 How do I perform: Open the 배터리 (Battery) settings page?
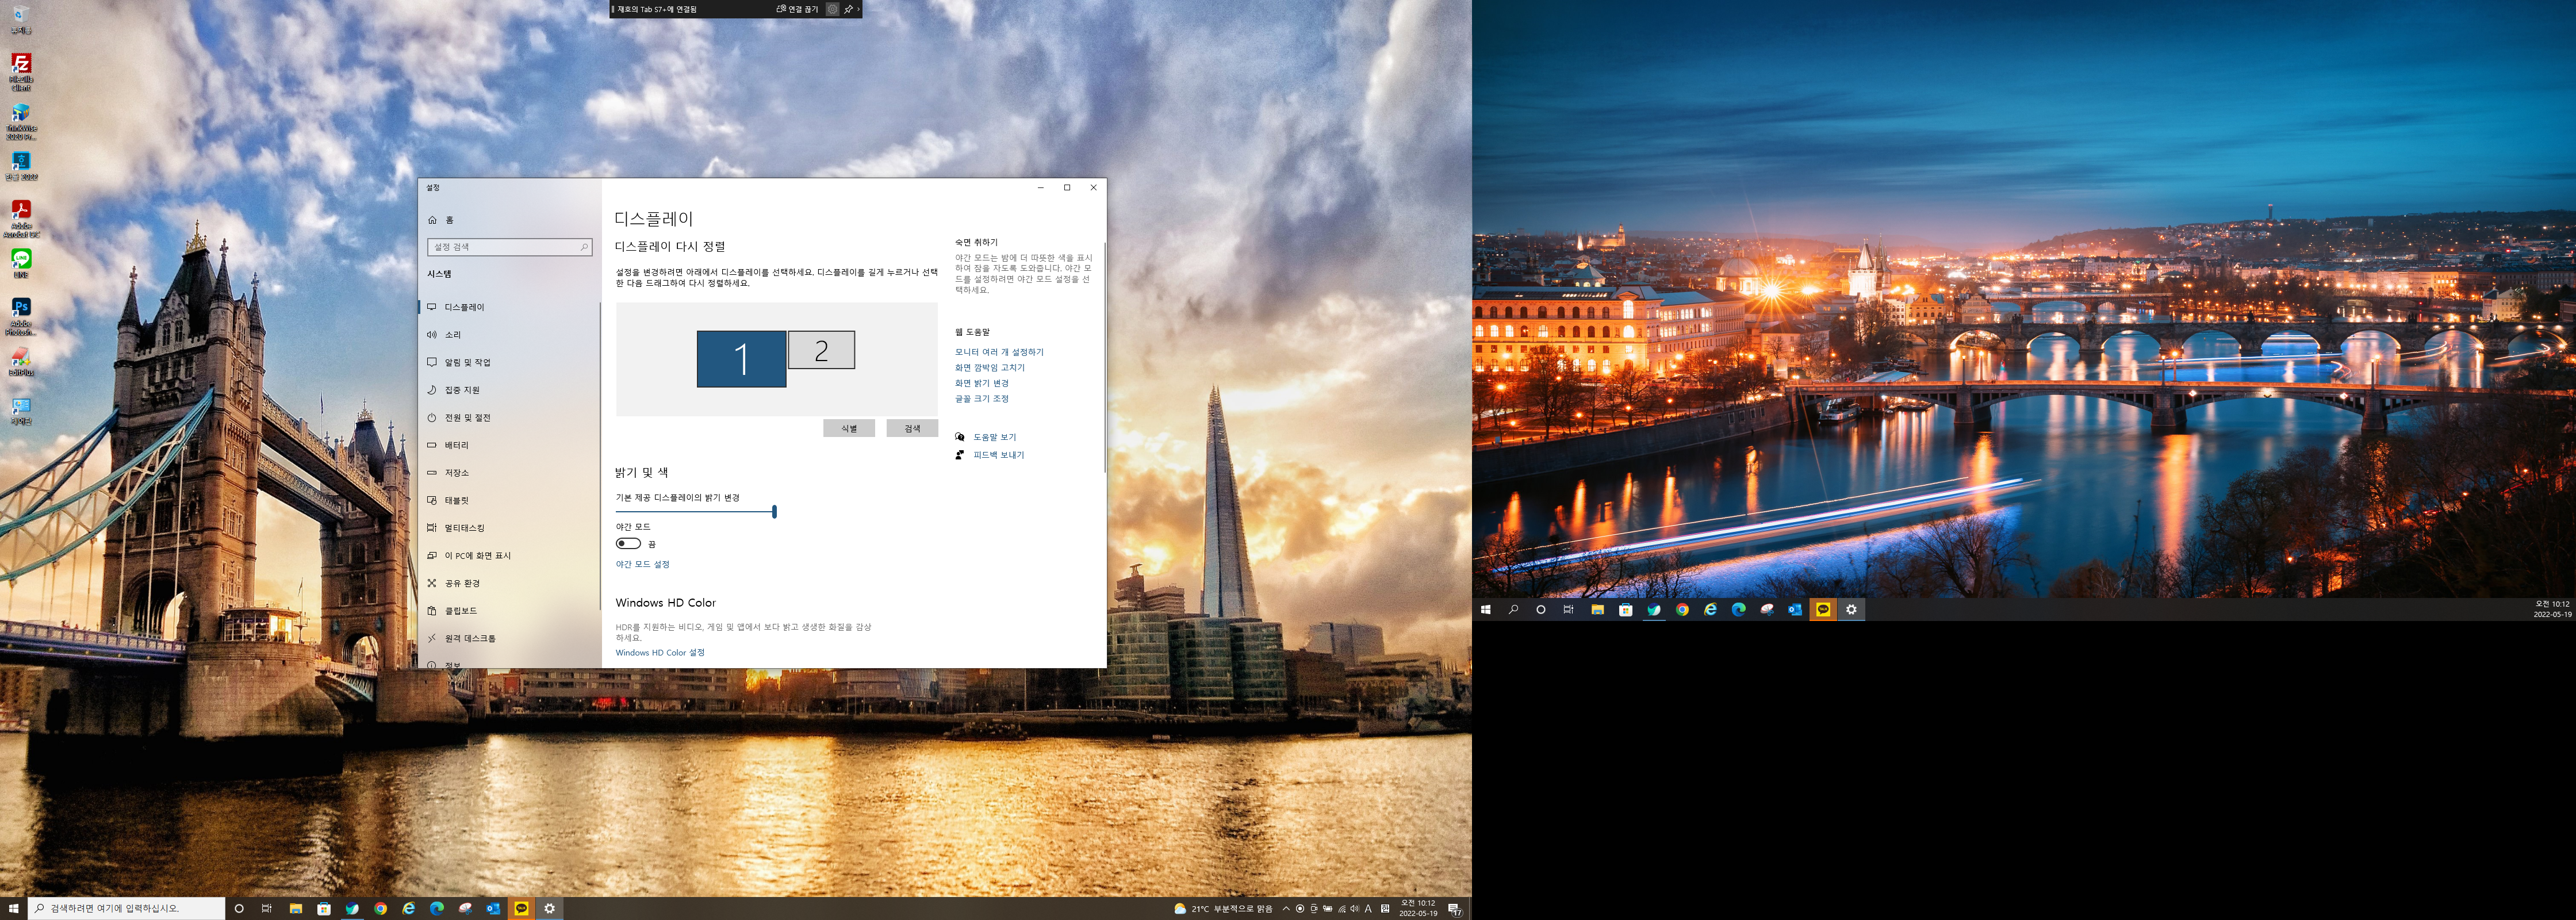tap(456, 445)
